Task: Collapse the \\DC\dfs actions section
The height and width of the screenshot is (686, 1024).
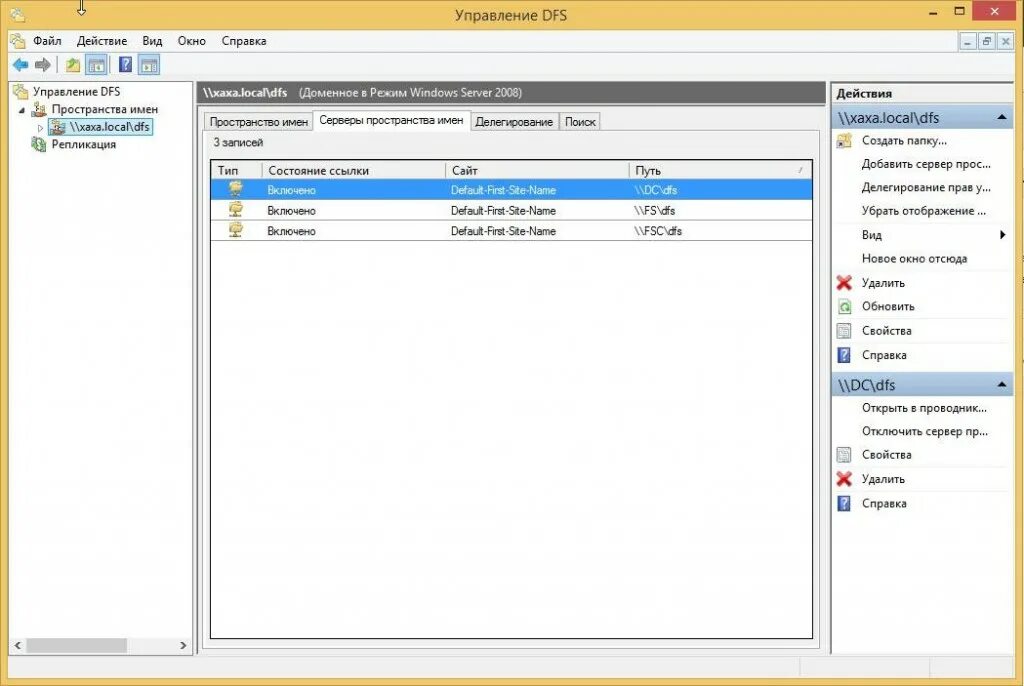Action: [x=1004, y=384]
